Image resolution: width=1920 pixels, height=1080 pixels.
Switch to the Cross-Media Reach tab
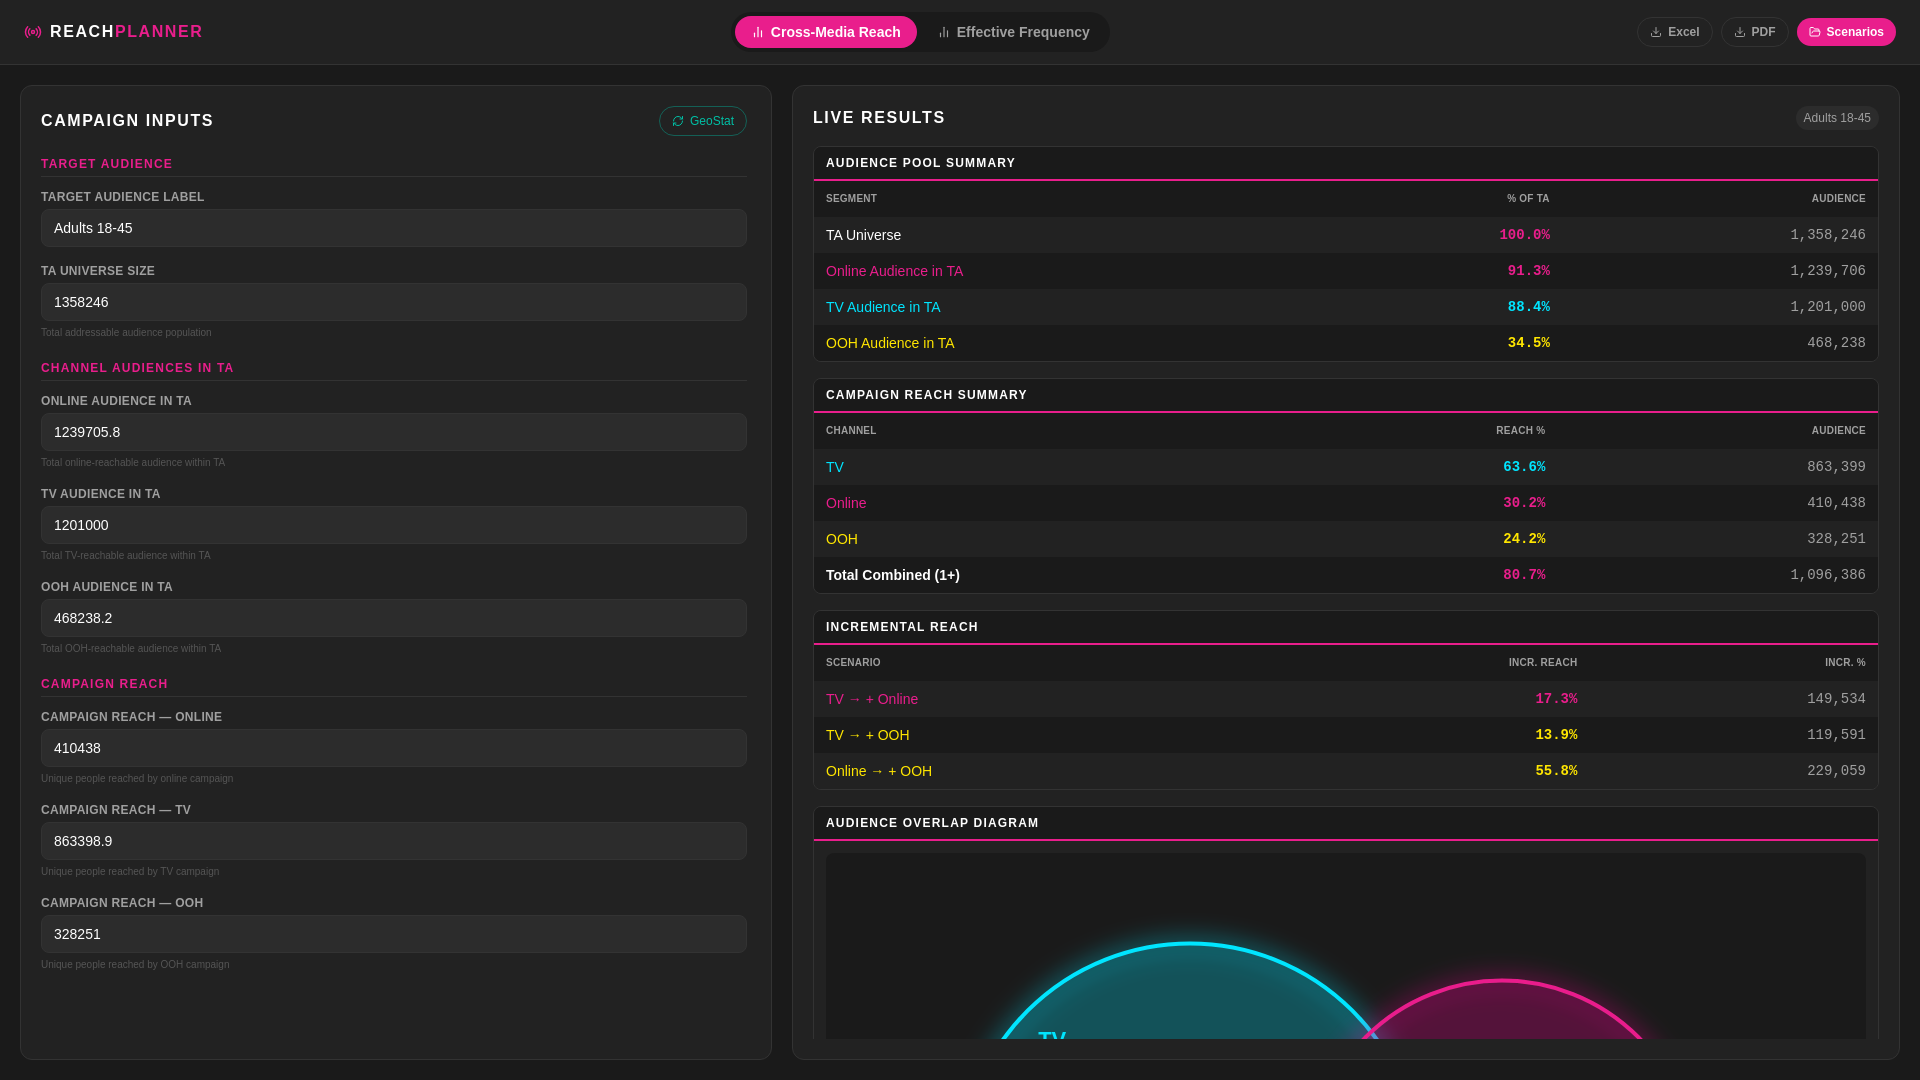click(825, 32)
